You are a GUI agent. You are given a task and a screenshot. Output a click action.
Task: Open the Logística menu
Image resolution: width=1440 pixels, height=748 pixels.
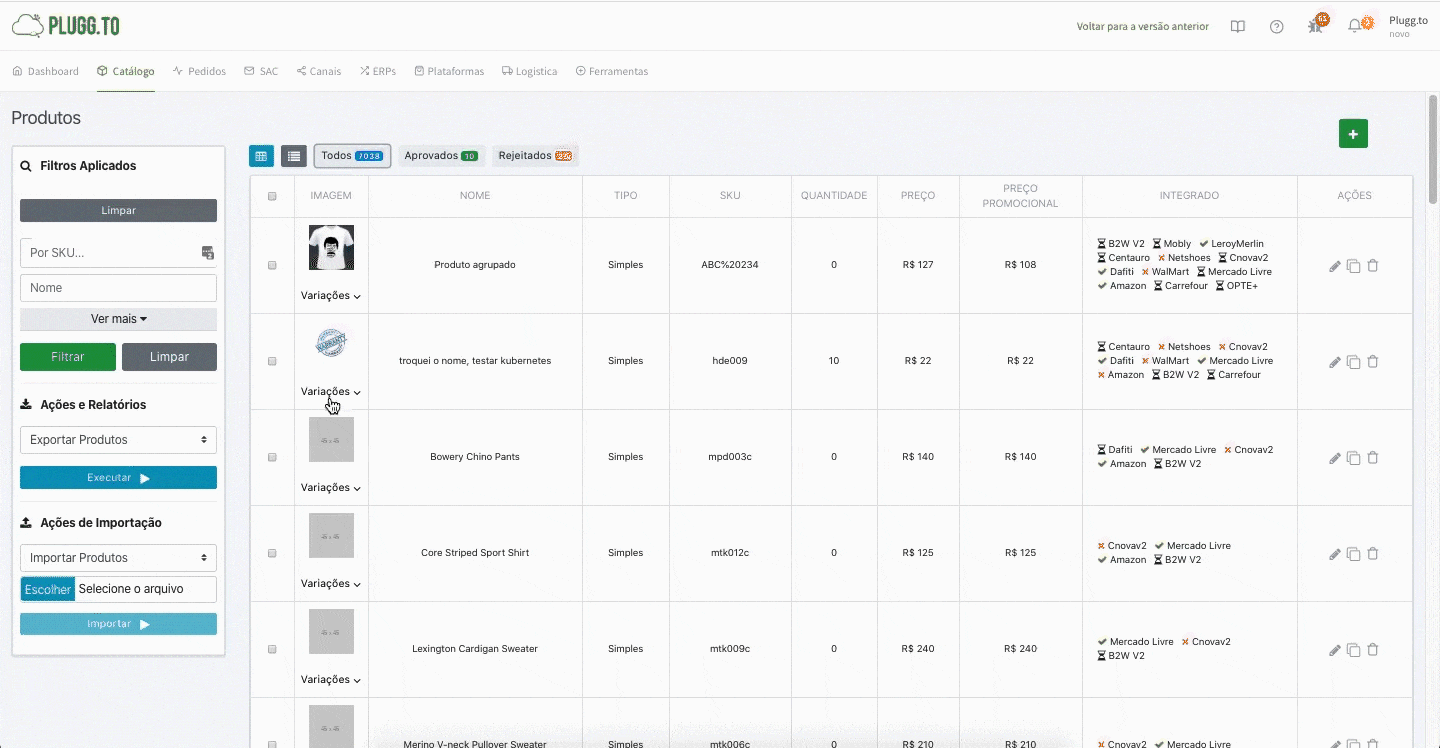click(530, 72)
